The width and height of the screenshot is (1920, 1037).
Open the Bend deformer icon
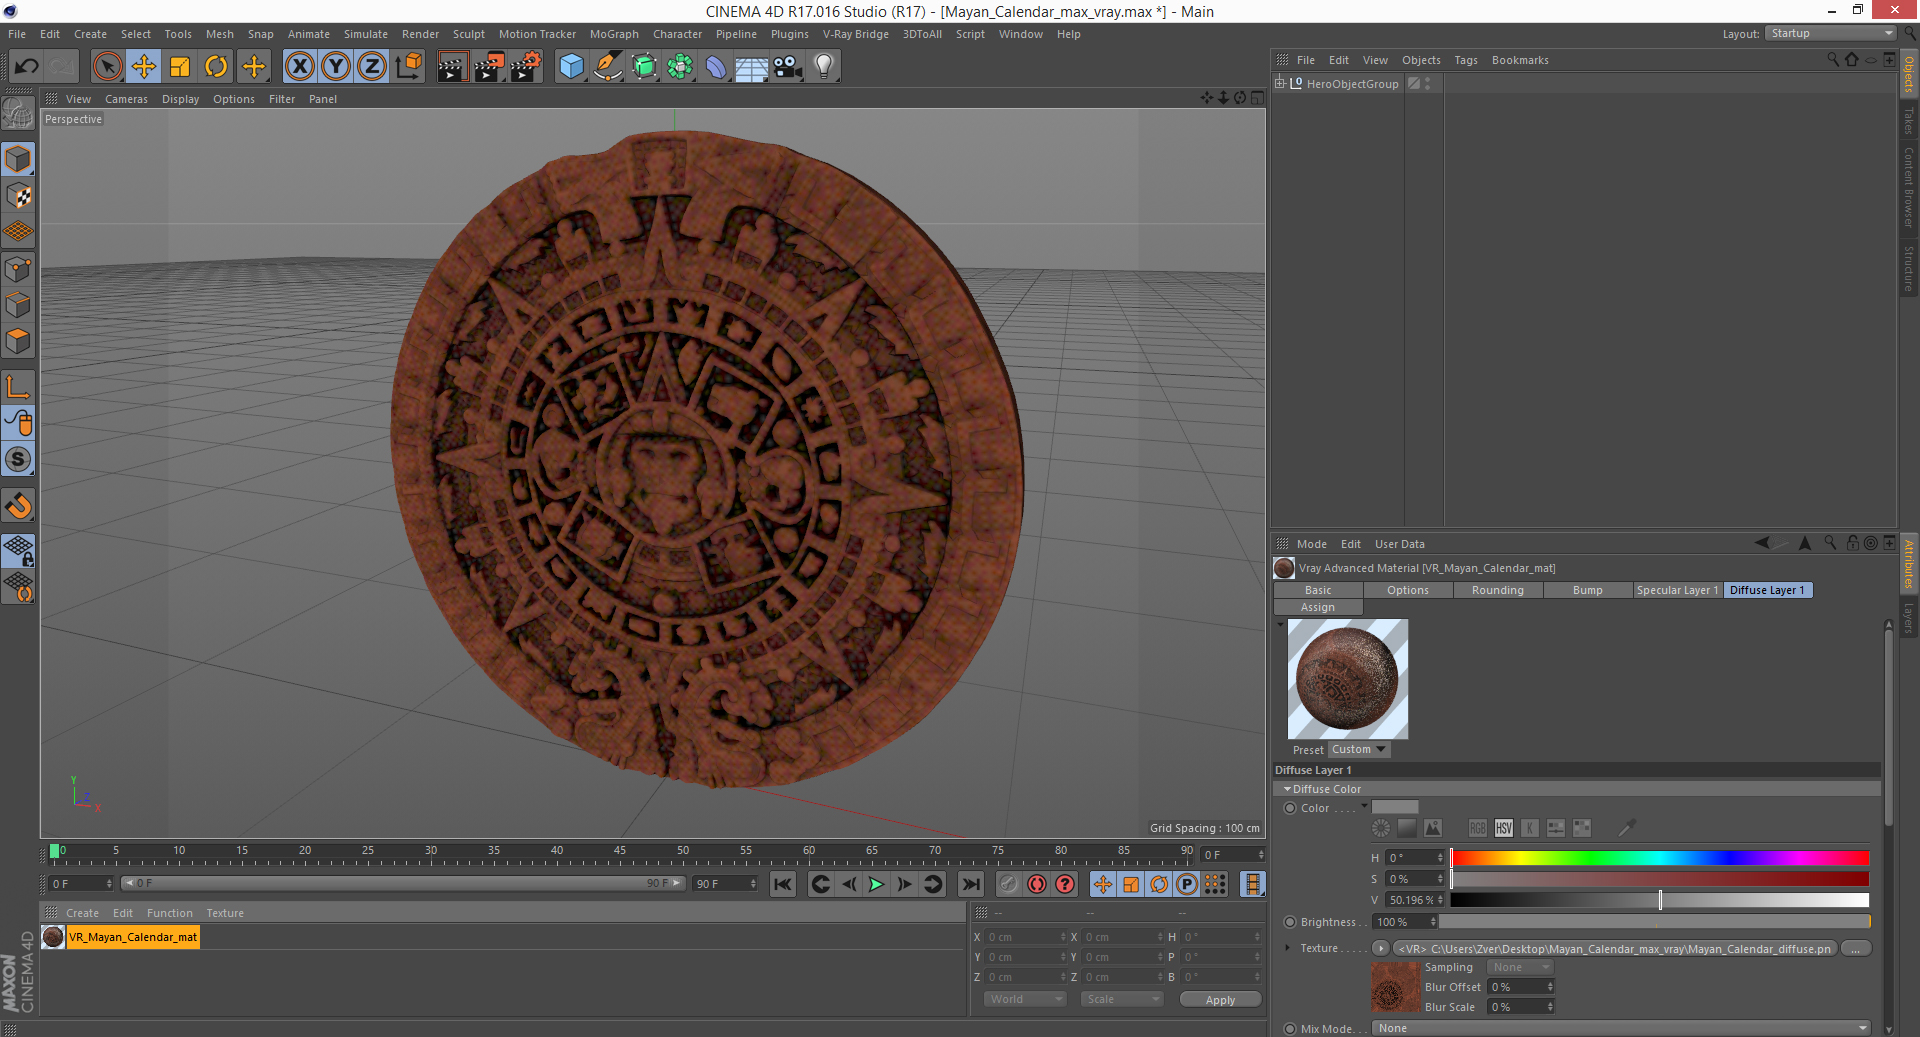pyautogui.click(x=716, y=67)
